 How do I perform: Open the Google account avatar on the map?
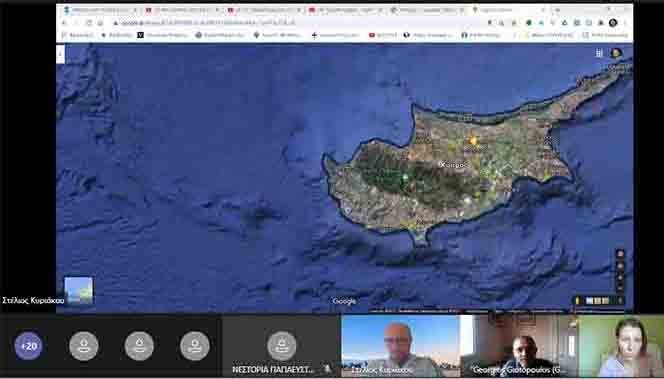coord(616,53)
